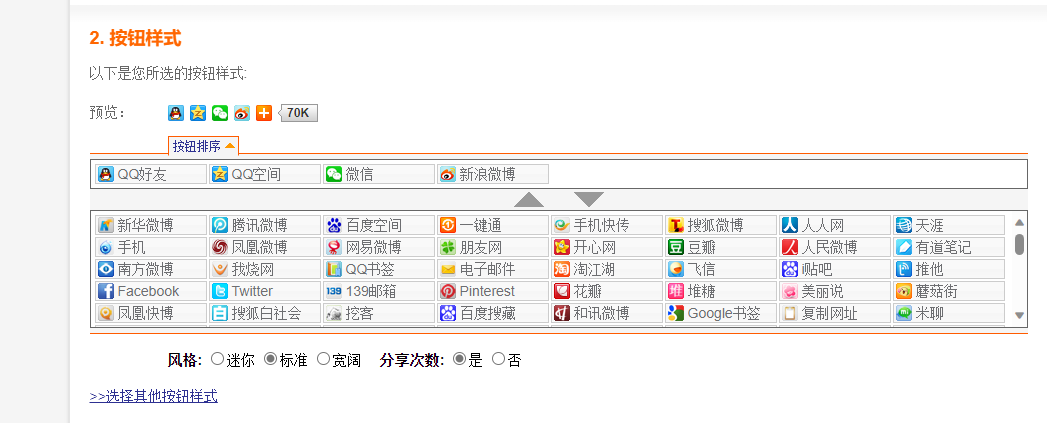Image resolution: width=1047 pixels, height=423 pixels.
Task: Choose 搜狐微博 from the list
Action: (x=721, y=225)
